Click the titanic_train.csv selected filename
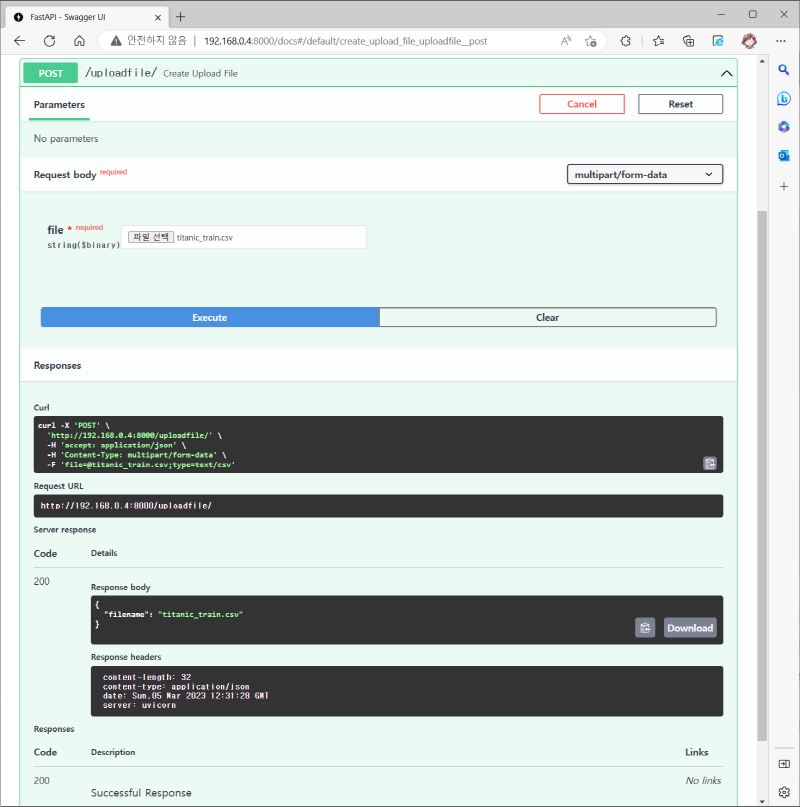The height and width of the screenshot is (807, 800). click(205, 238)
